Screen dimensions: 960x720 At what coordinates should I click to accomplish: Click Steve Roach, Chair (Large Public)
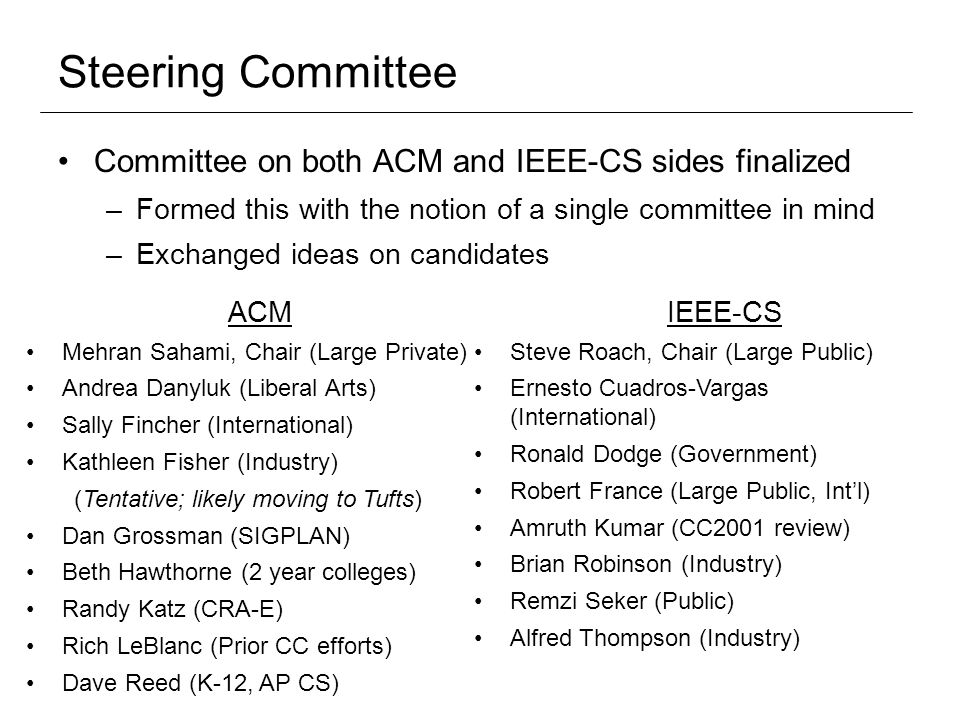point(691,353)
